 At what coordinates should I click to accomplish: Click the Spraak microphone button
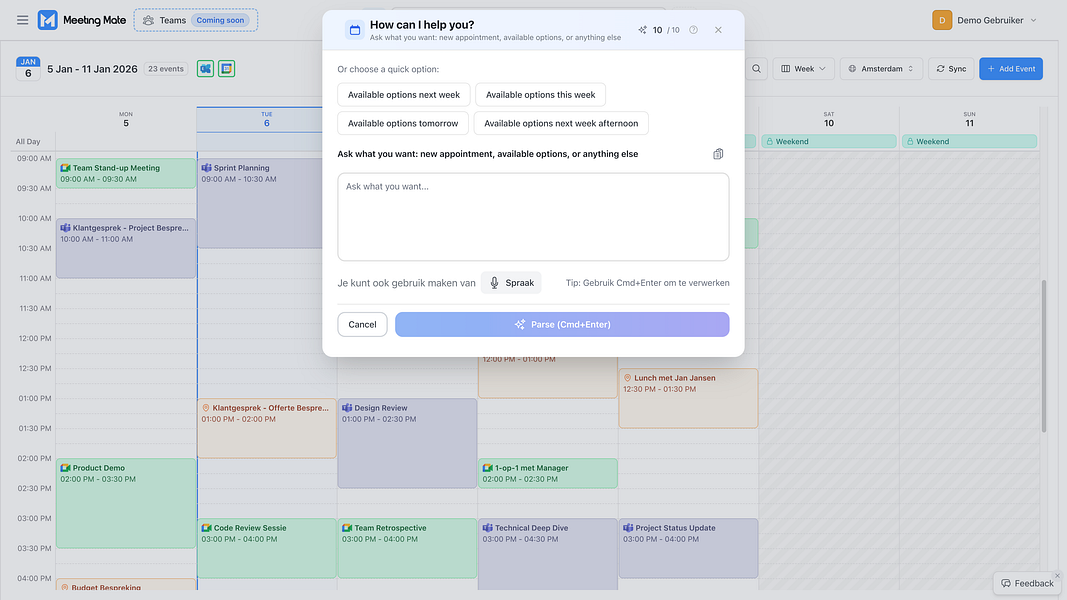click(x=511, y=283)
